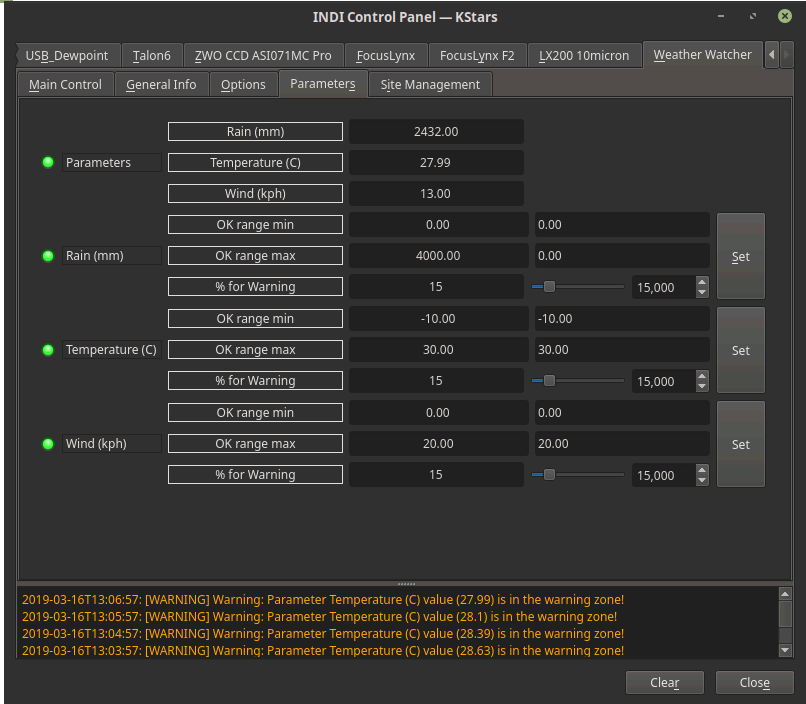Viewport: 806px width, 704px height.
Task: Click the Rain OK range max 4000.00 value
Action: click(438, 255)
